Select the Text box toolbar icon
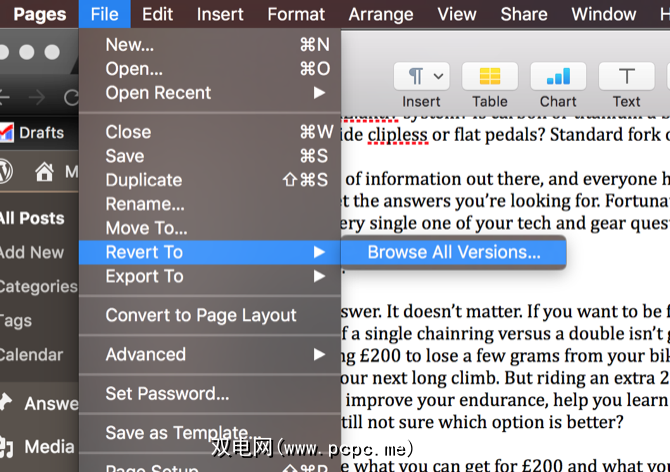 (626, 76)
